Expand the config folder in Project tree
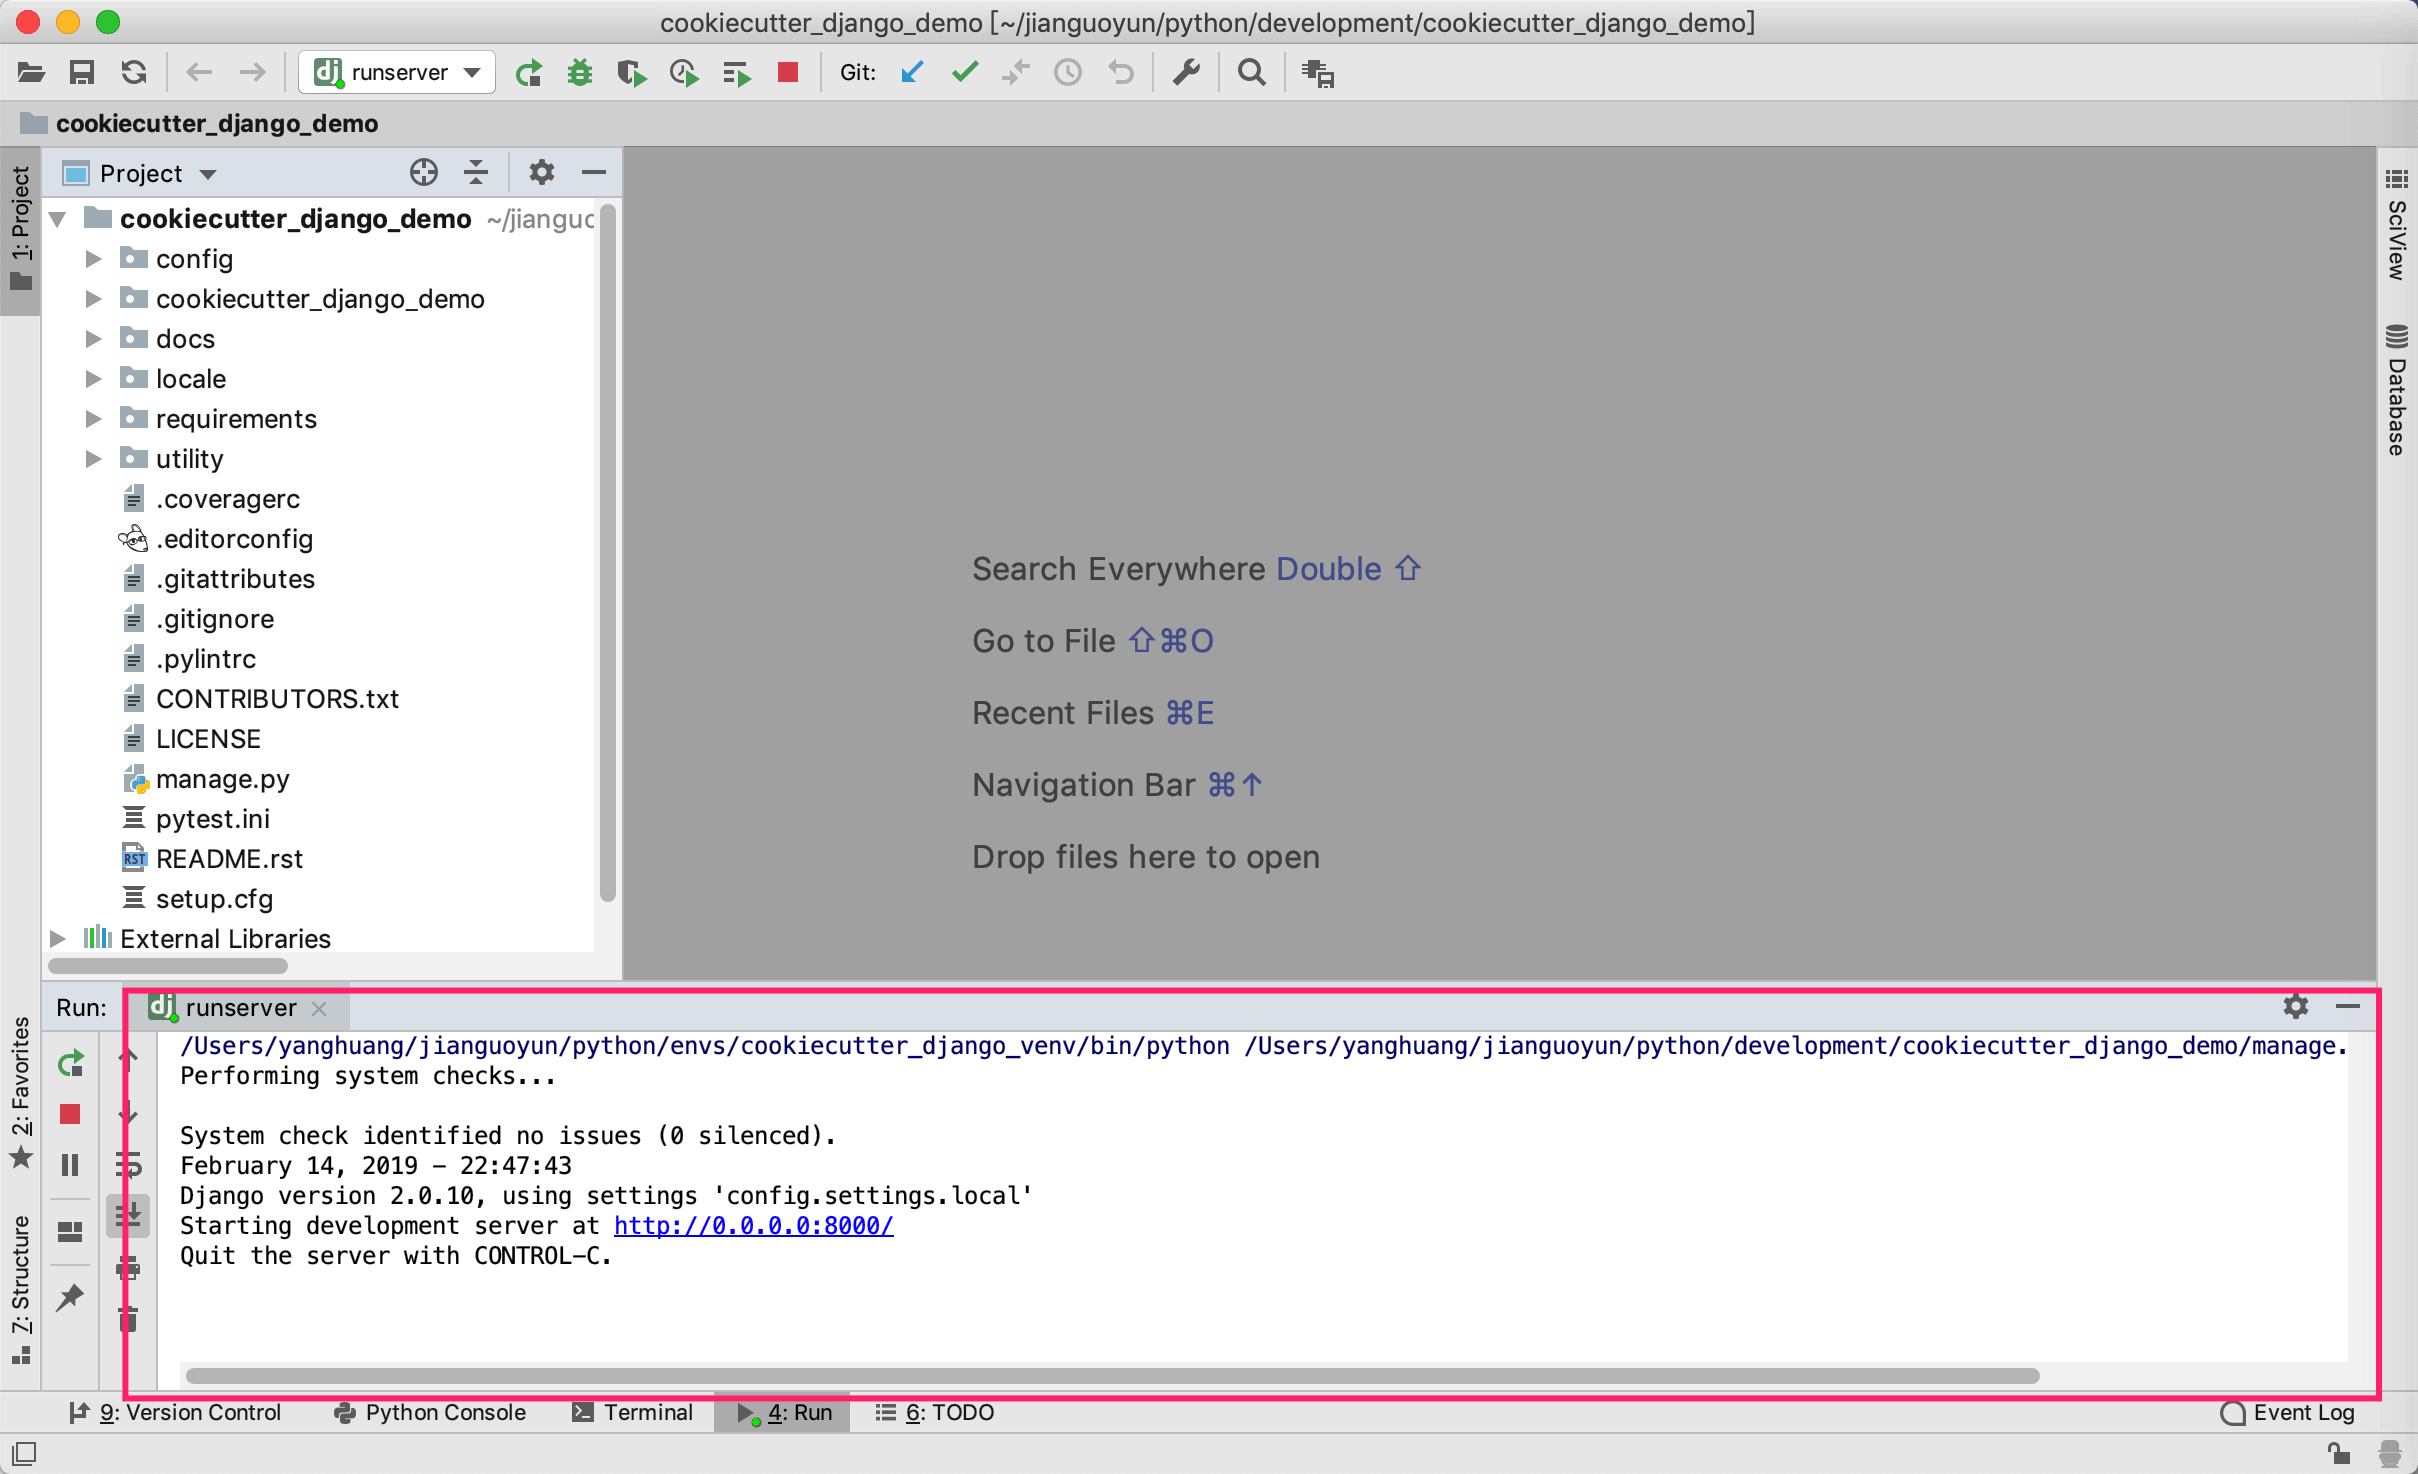 93,258
